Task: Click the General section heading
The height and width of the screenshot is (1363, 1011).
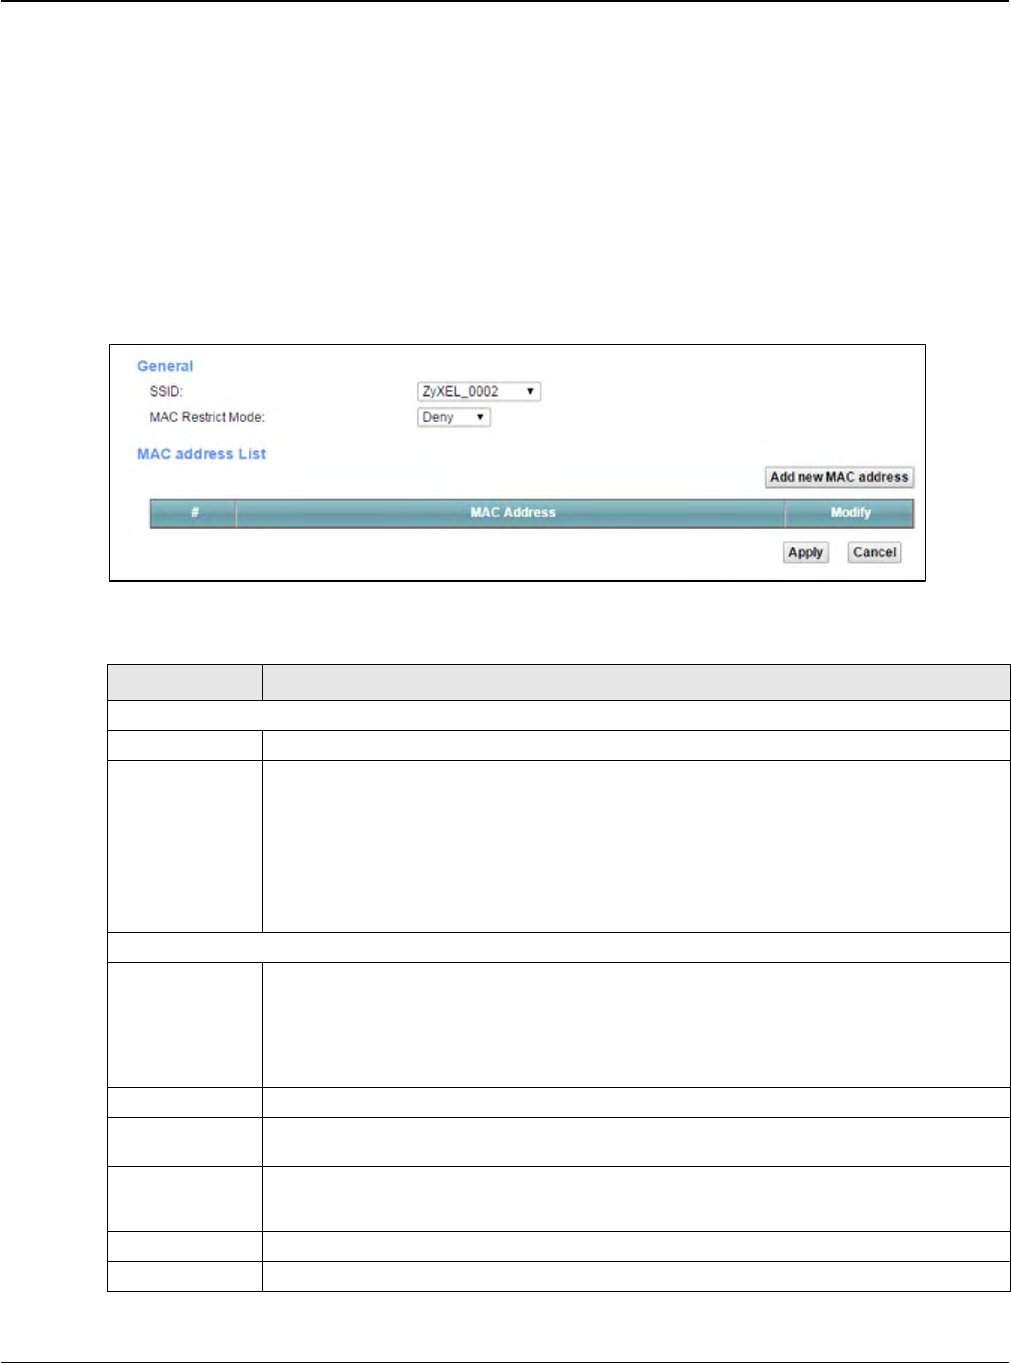Action: [x=165, y=366]
